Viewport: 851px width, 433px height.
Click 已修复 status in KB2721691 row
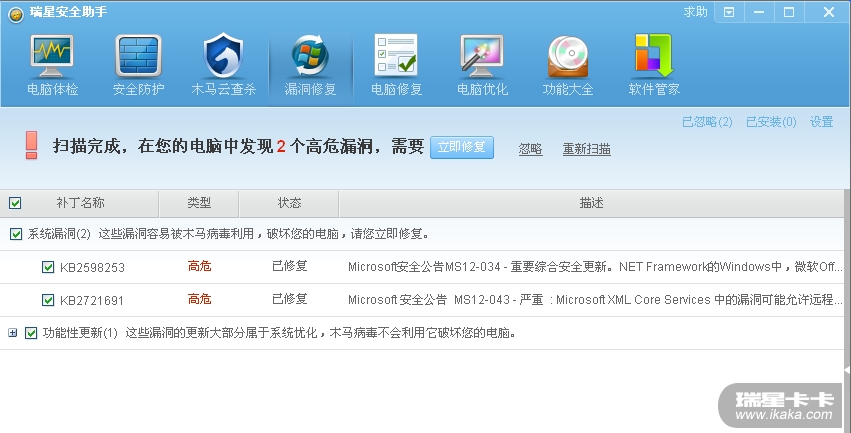tap(290, 299)
